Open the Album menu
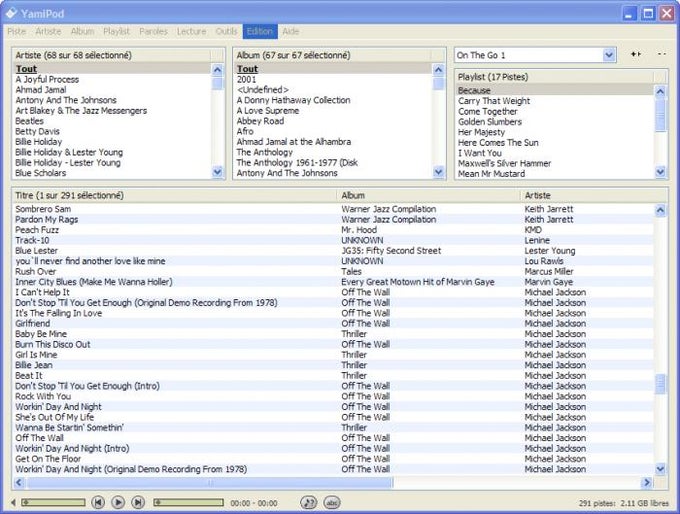 (82, 31)
